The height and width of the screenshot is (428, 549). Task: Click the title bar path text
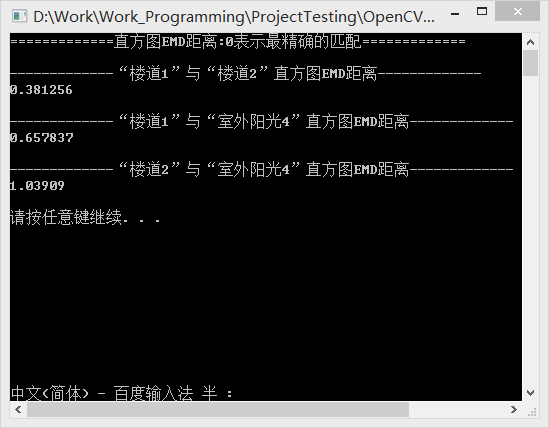[x=234, y=17]
